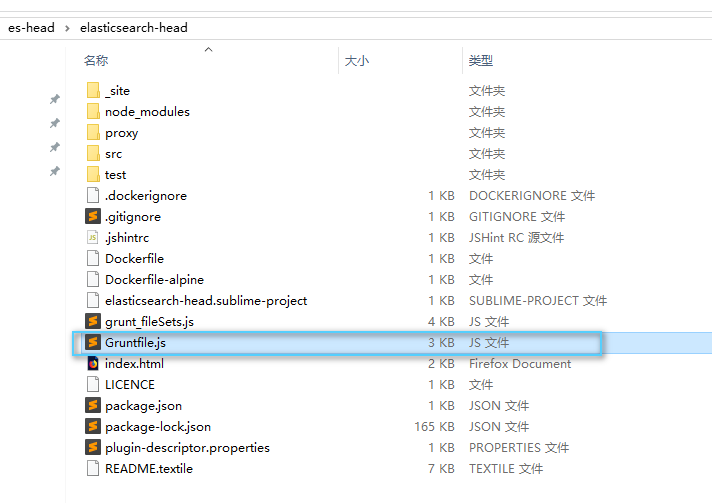Image resolution: width=712 pixels, height=503 pixels.
Task: Click the LICENCE file icon
Action: point(93,384)
